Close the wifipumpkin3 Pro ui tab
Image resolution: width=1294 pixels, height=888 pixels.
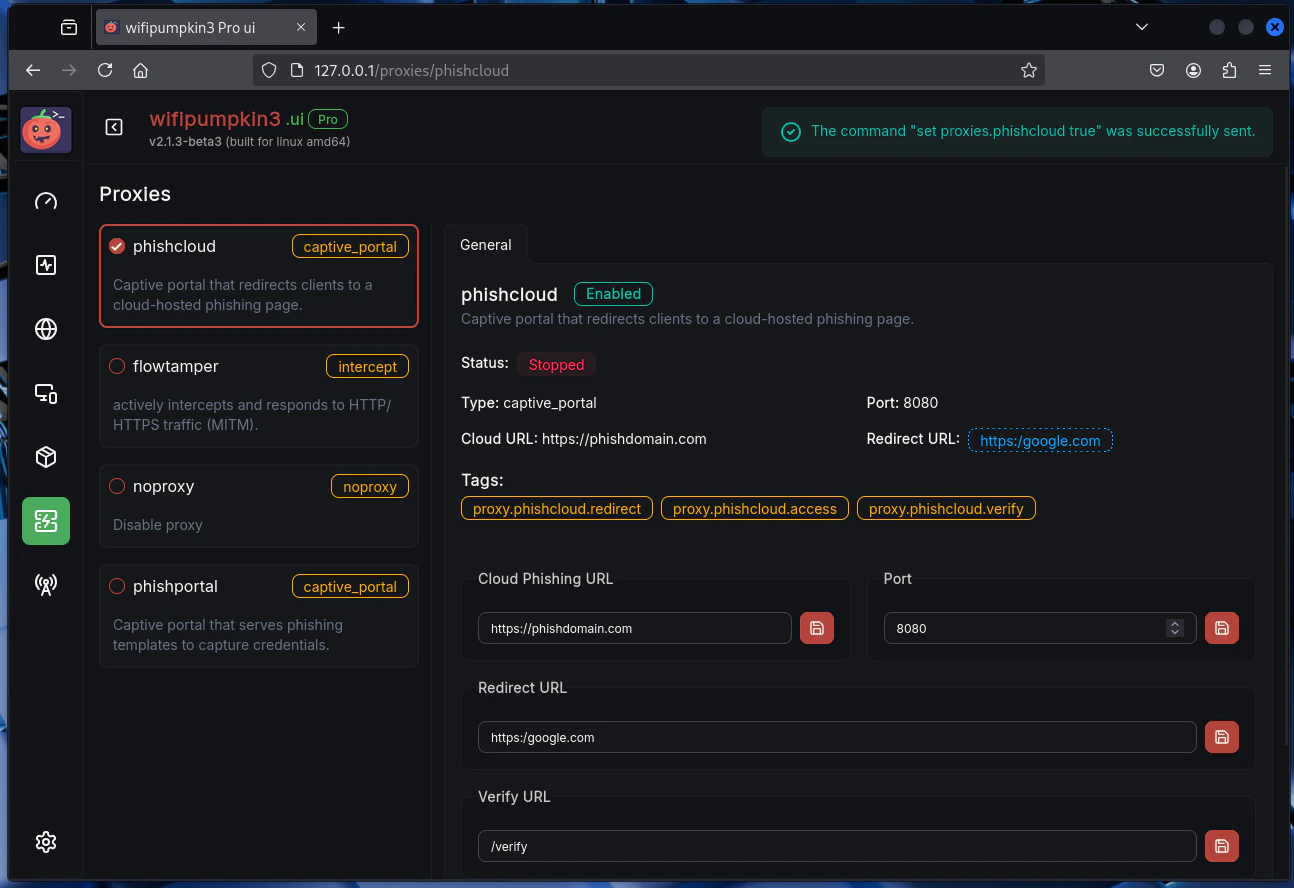[301, 28]
